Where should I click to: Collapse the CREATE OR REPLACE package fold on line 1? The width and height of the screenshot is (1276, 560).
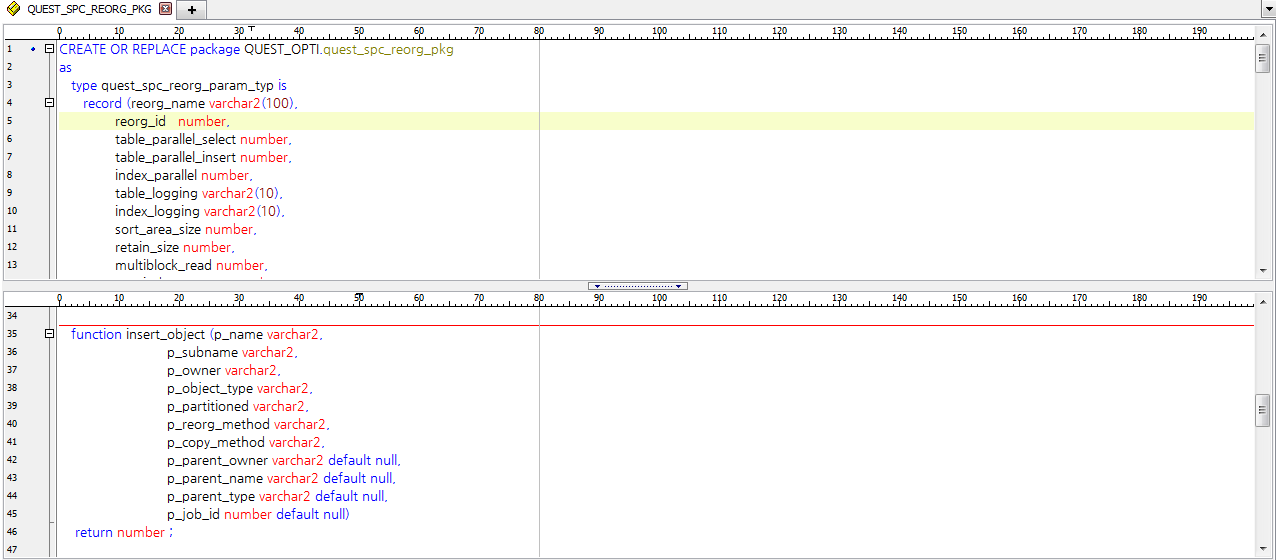49,49
